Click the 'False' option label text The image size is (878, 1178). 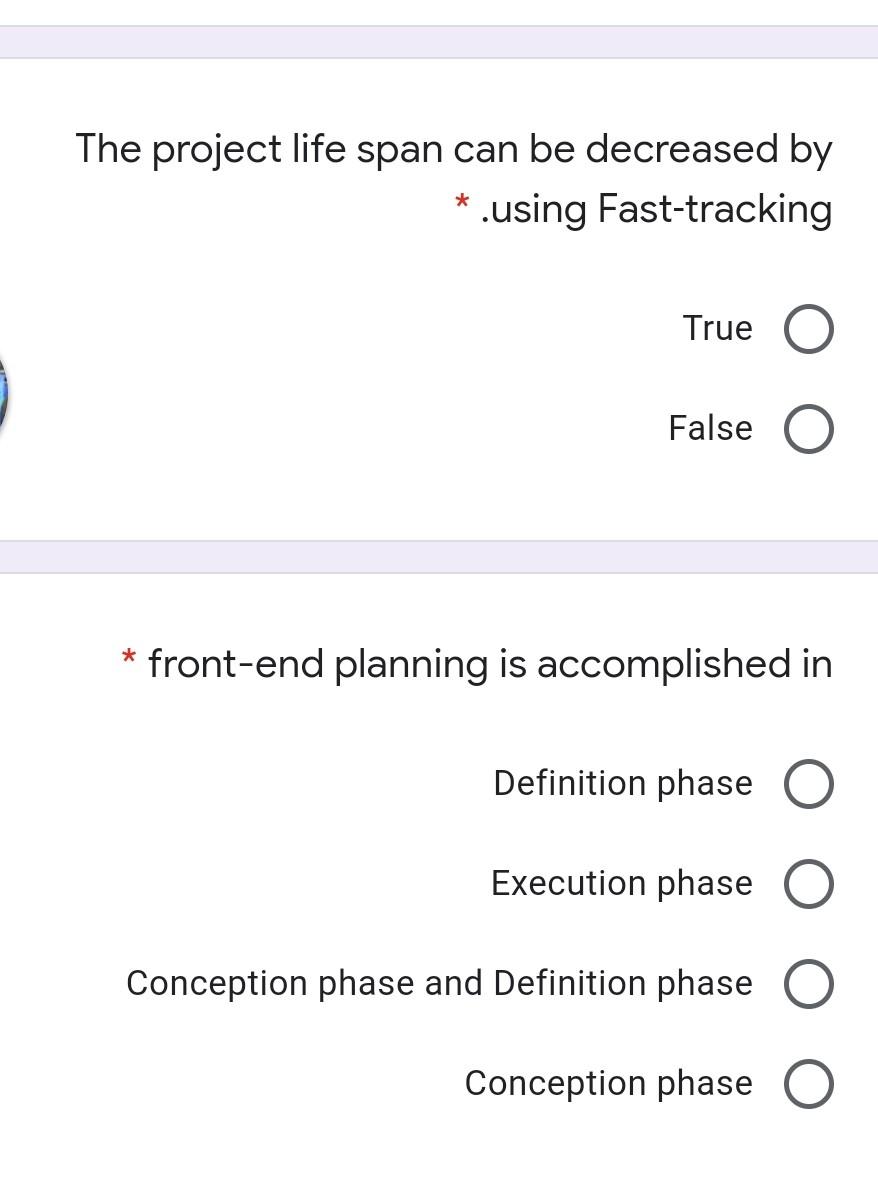tap(710, 428)
